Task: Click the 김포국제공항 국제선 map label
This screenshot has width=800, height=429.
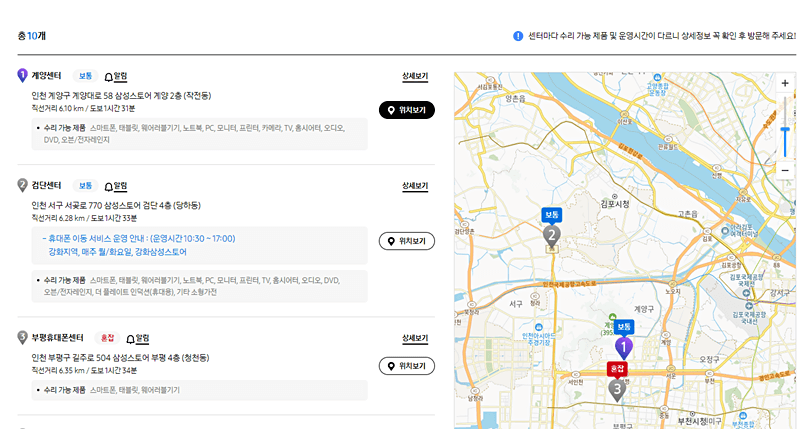Action: tap(746, 280)
